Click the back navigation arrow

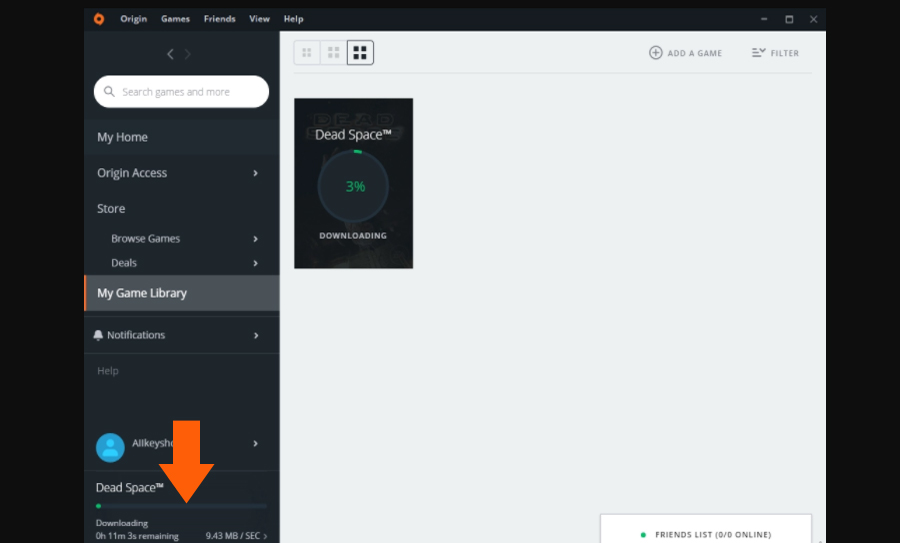(x=170, y=54)
